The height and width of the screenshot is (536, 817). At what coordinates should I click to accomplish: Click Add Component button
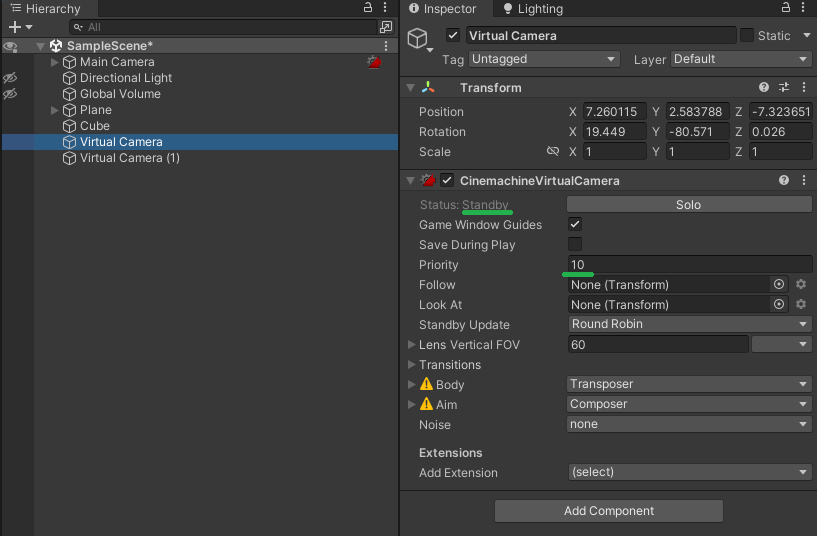(609, 511)
